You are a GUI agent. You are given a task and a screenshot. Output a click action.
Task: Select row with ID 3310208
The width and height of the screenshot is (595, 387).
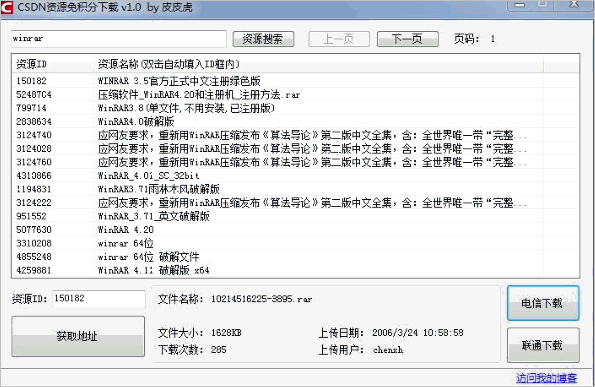296,243
